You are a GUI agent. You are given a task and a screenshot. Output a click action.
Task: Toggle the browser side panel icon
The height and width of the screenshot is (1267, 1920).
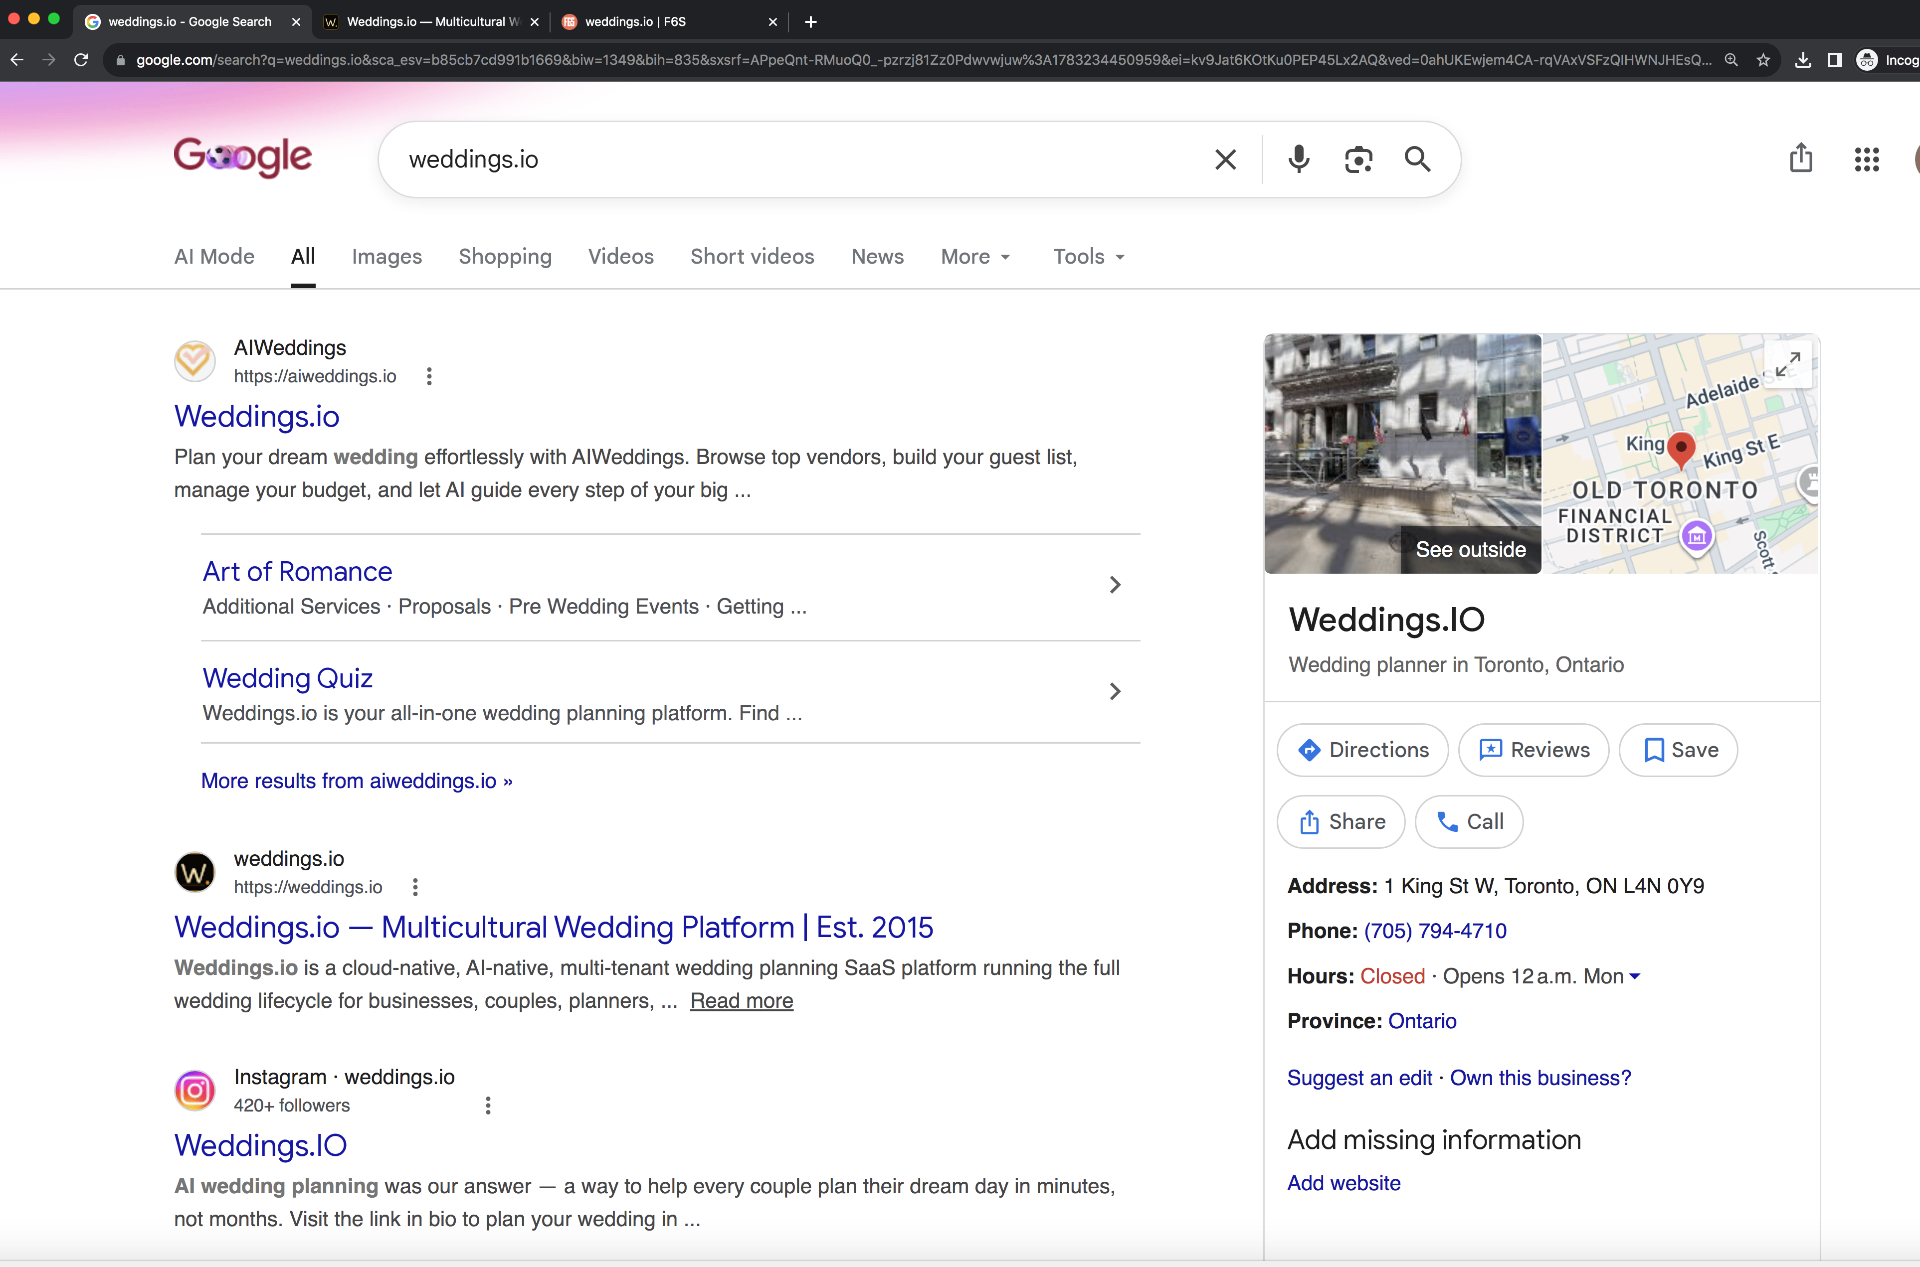tap(1834, 60)
